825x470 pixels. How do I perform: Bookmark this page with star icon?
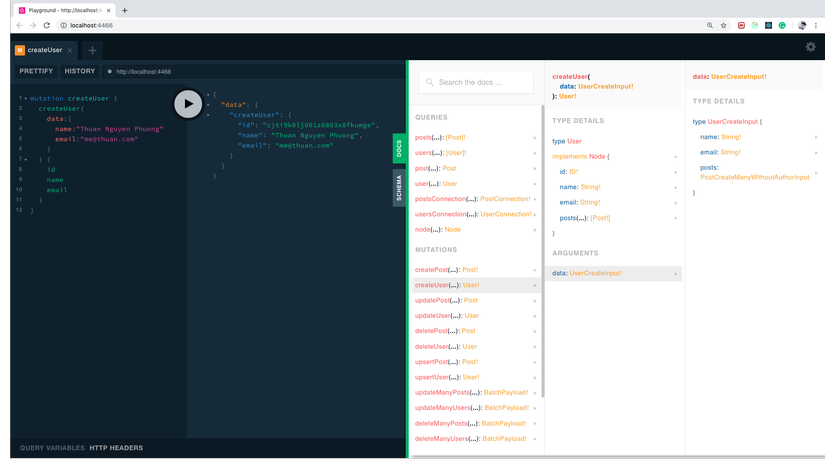click(x=723, y=25)
